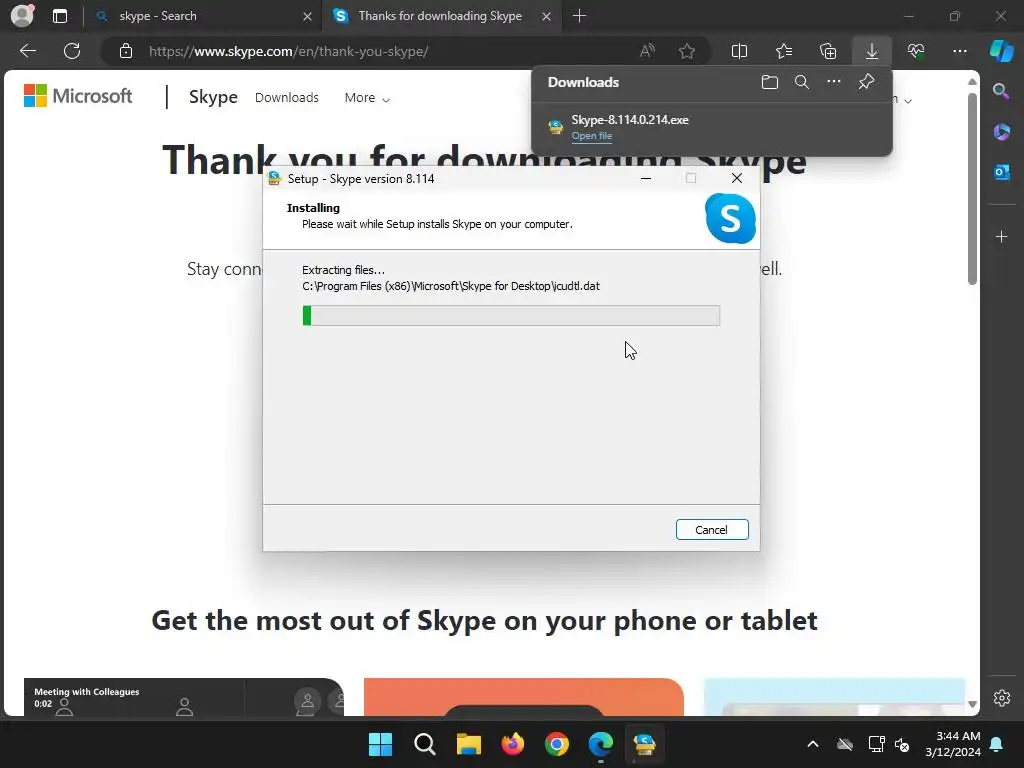Open File Explorer from taskbar
Viewport: 1024px width, 768px height.
[468, 744]
